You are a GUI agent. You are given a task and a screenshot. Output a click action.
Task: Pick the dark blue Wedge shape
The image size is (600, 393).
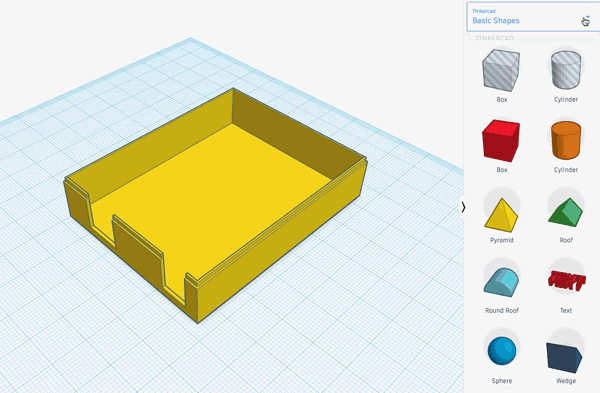coord(564,357)
